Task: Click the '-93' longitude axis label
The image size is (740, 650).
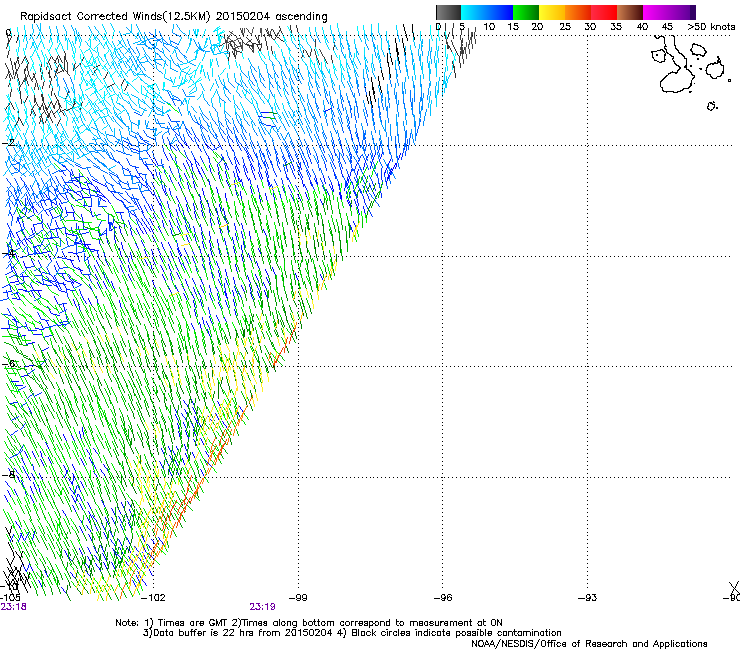Action: (587, 598)
